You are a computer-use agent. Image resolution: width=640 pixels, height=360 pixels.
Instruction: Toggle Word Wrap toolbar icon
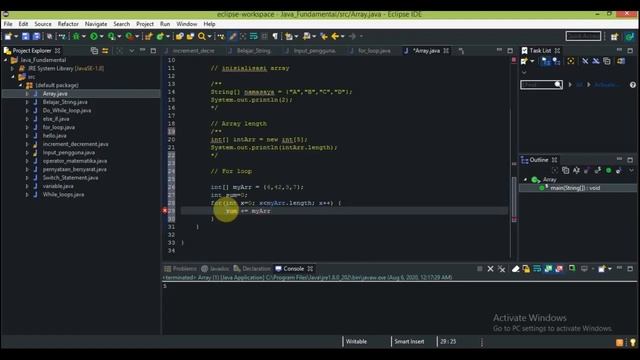click(253, 36)
